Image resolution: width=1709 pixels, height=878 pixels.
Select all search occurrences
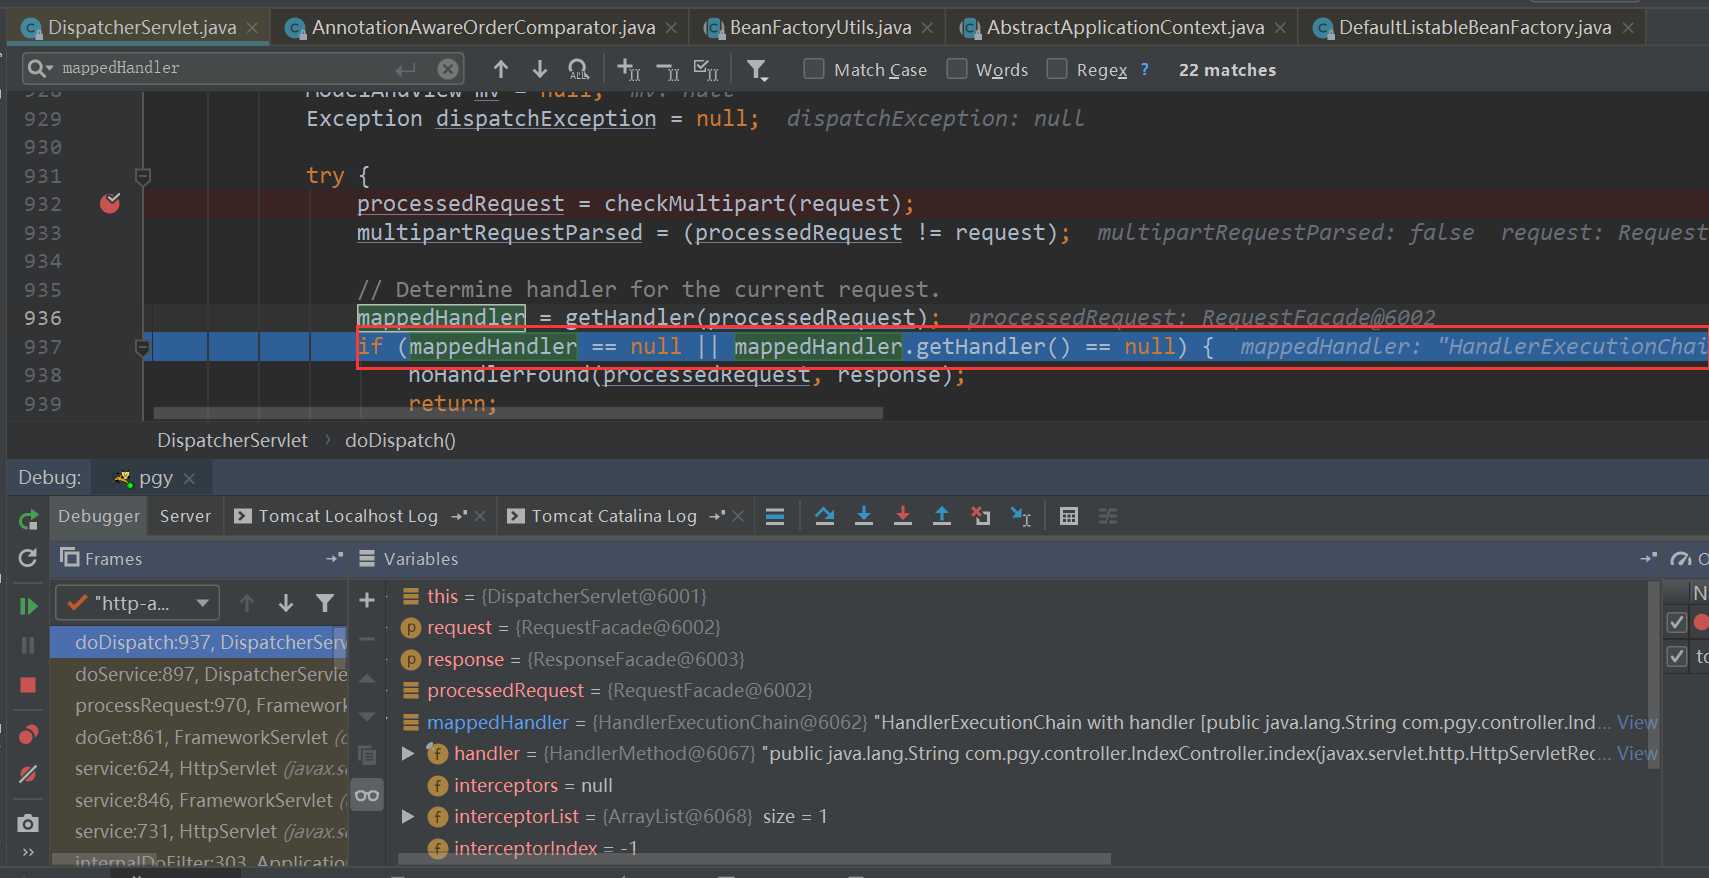(706, 69)
